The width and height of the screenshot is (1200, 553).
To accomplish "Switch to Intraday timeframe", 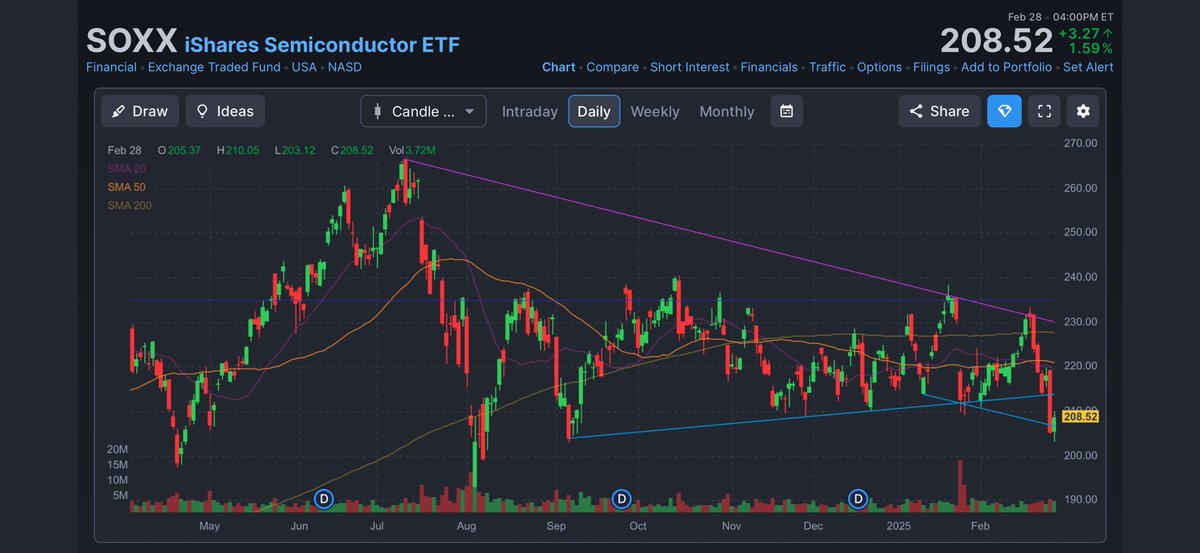I will pyautogui.click(x=529, y=111).
